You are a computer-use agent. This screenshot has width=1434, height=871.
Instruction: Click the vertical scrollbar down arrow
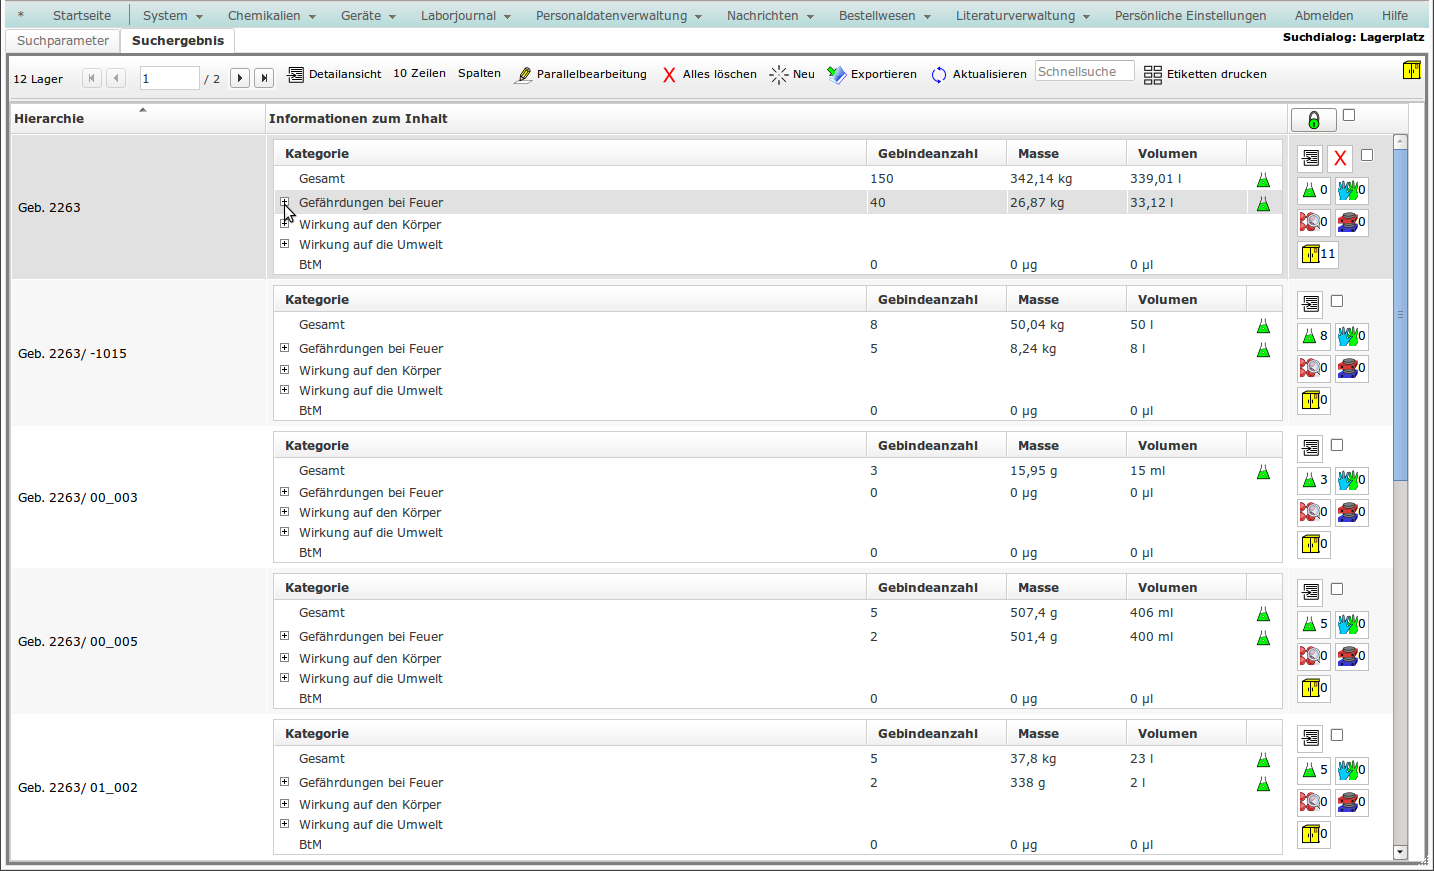pos(1400,852)
